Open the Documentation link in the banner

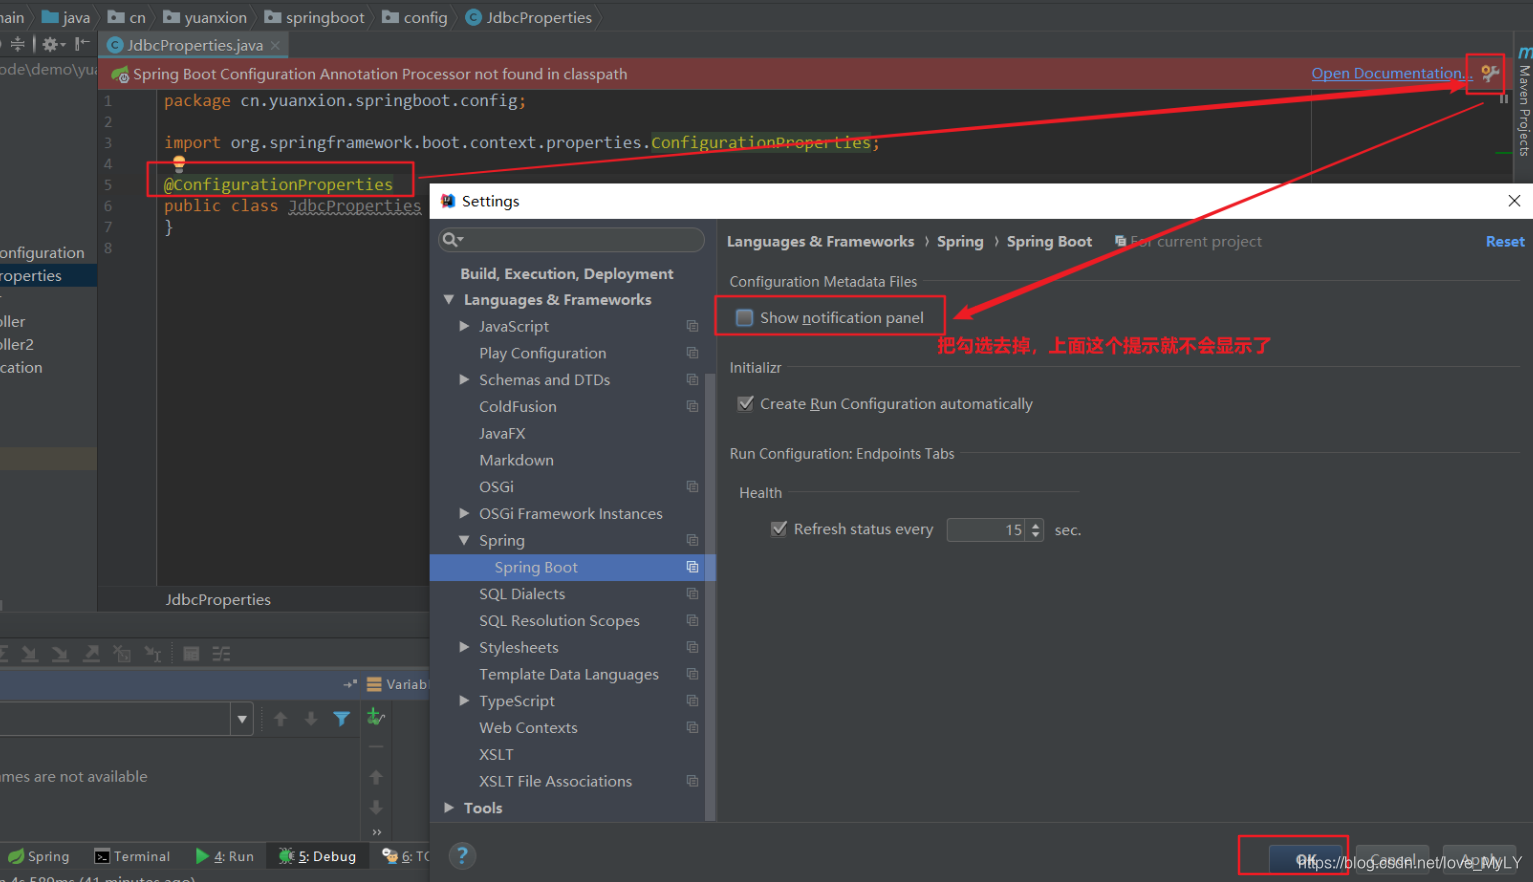pos(1391,73)
